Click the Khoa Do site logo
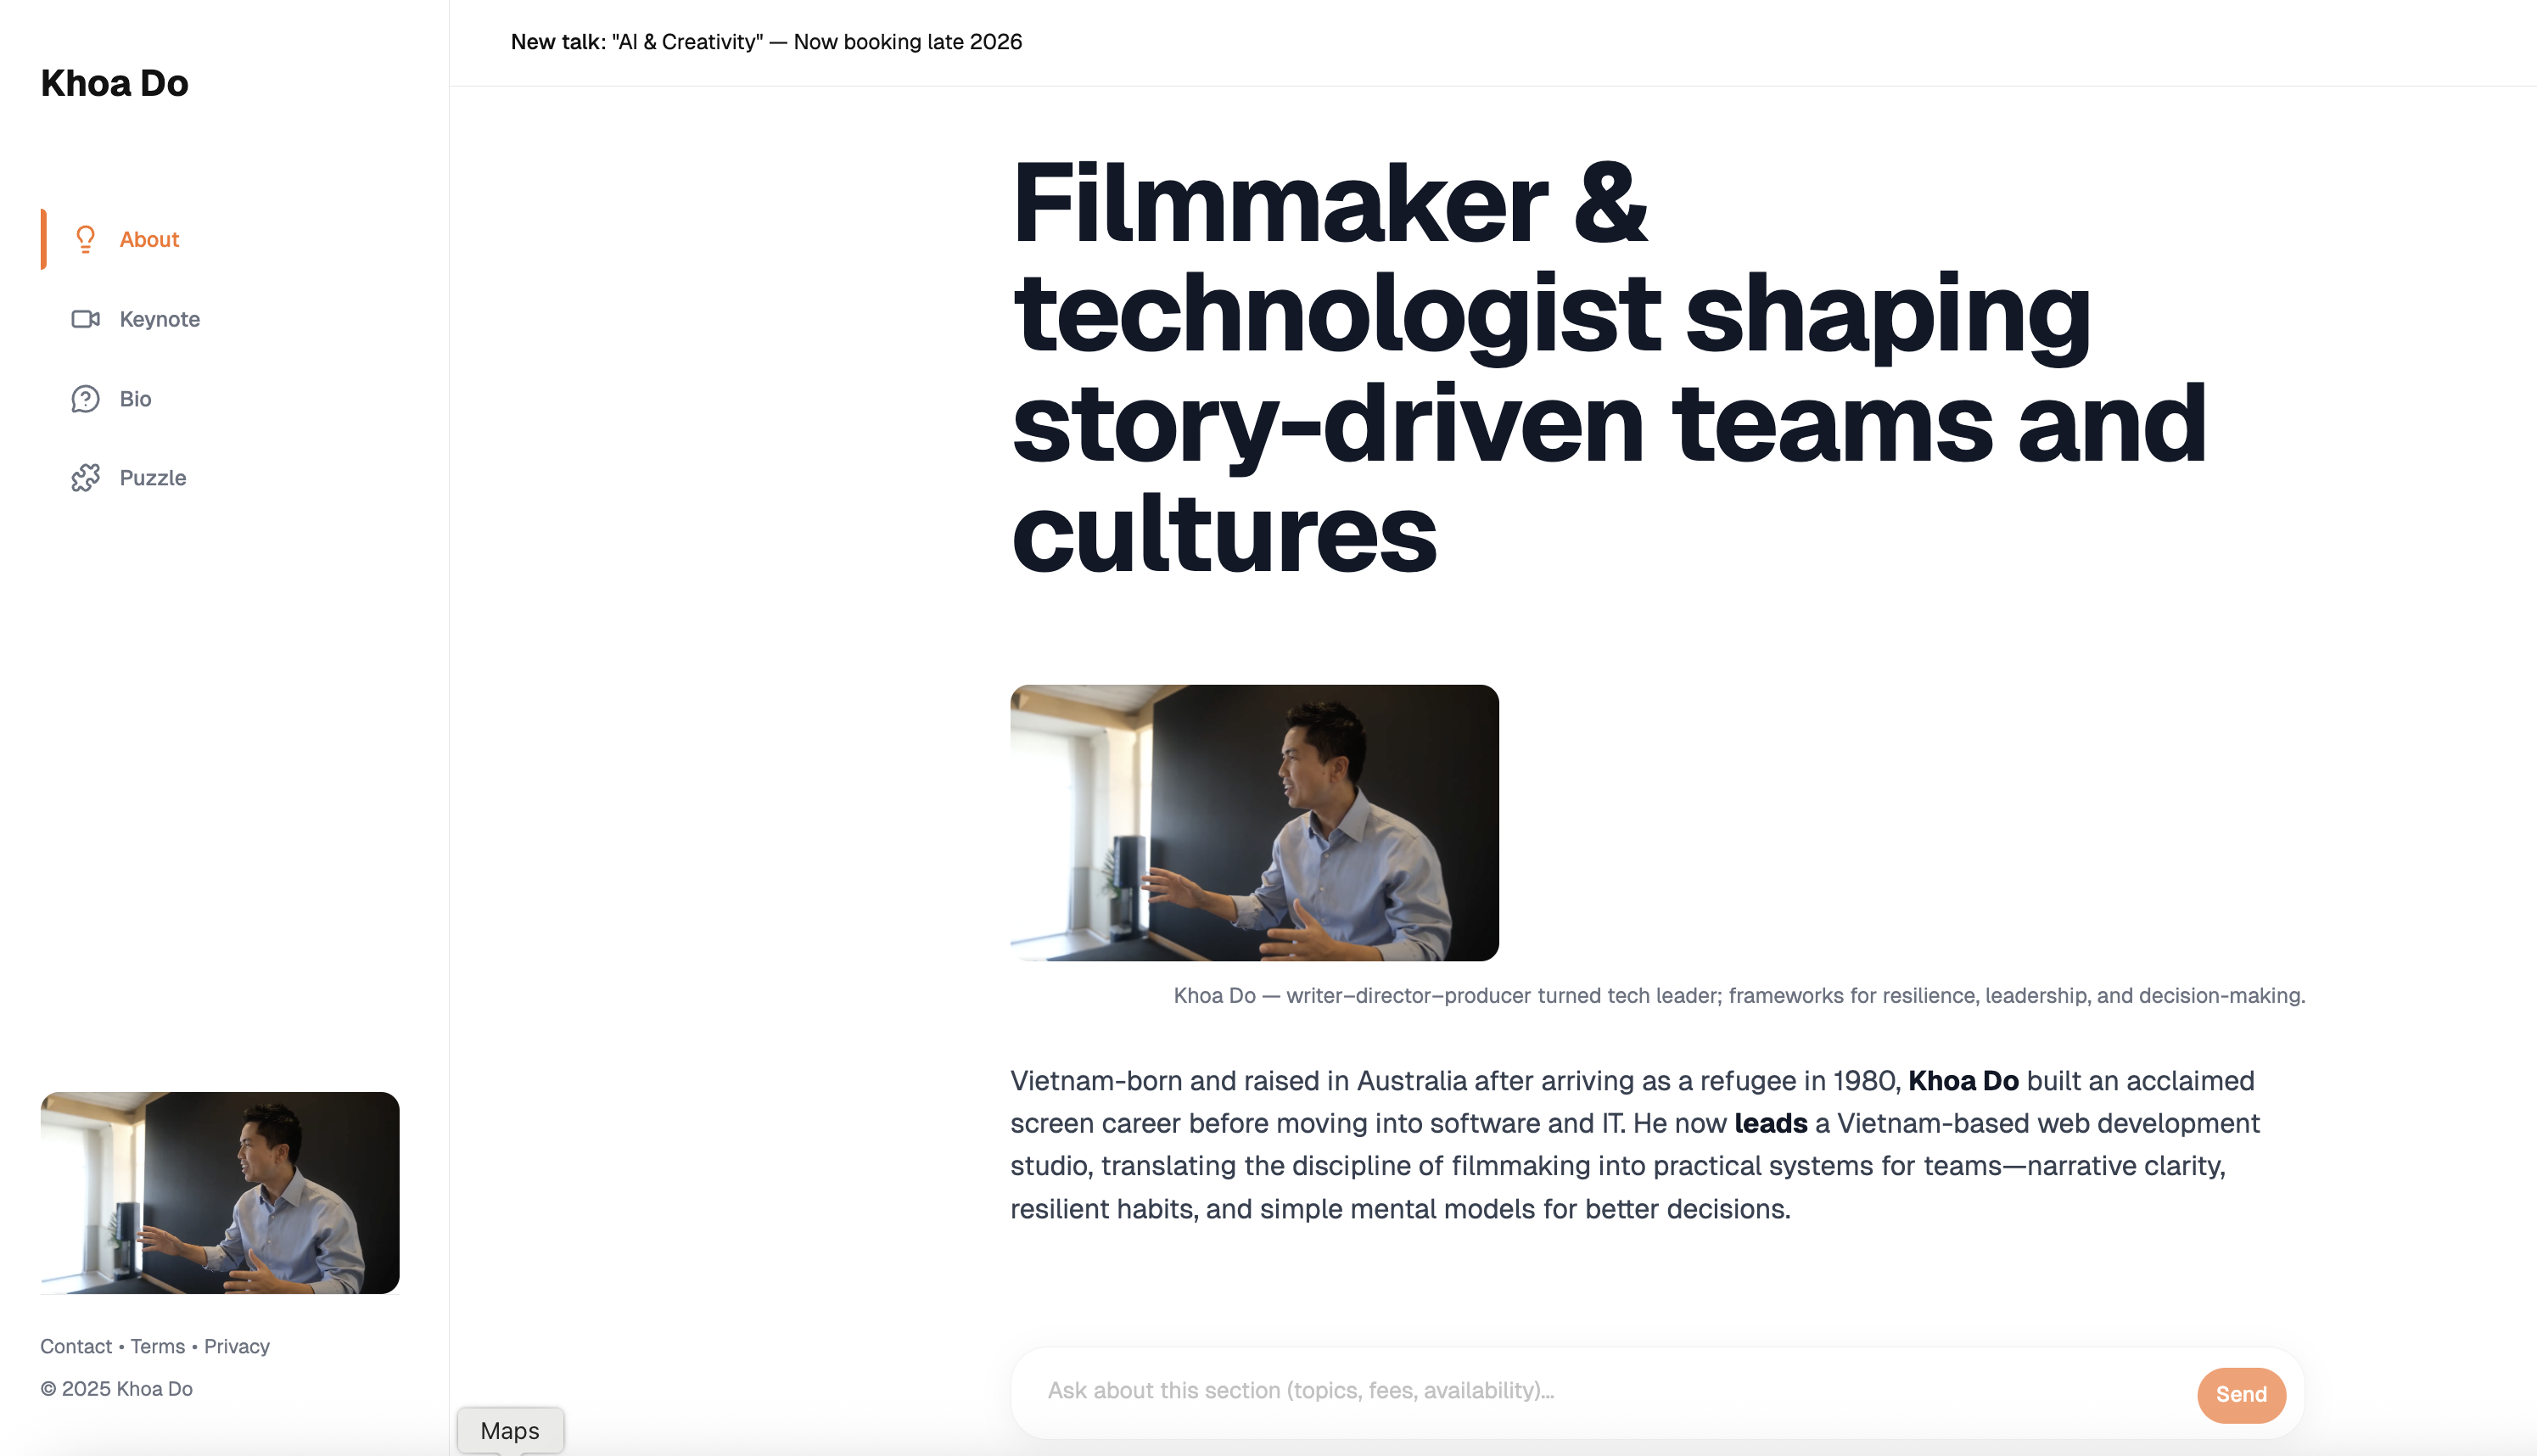Screen dimensions: 2537x1456 114,83
